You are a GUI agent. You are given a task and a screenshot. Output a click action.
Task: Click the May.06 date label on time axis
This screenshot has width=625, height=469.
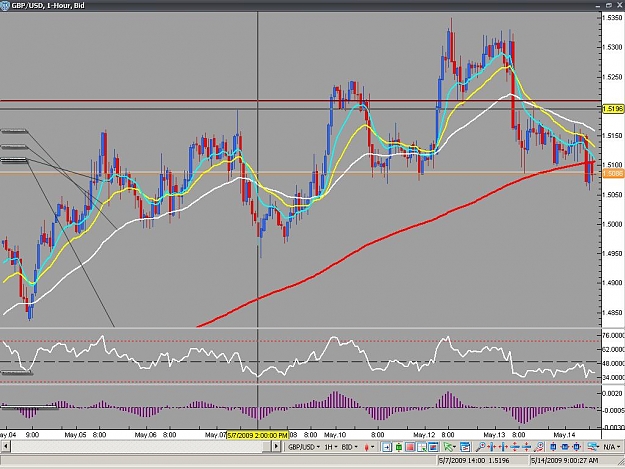145,435
